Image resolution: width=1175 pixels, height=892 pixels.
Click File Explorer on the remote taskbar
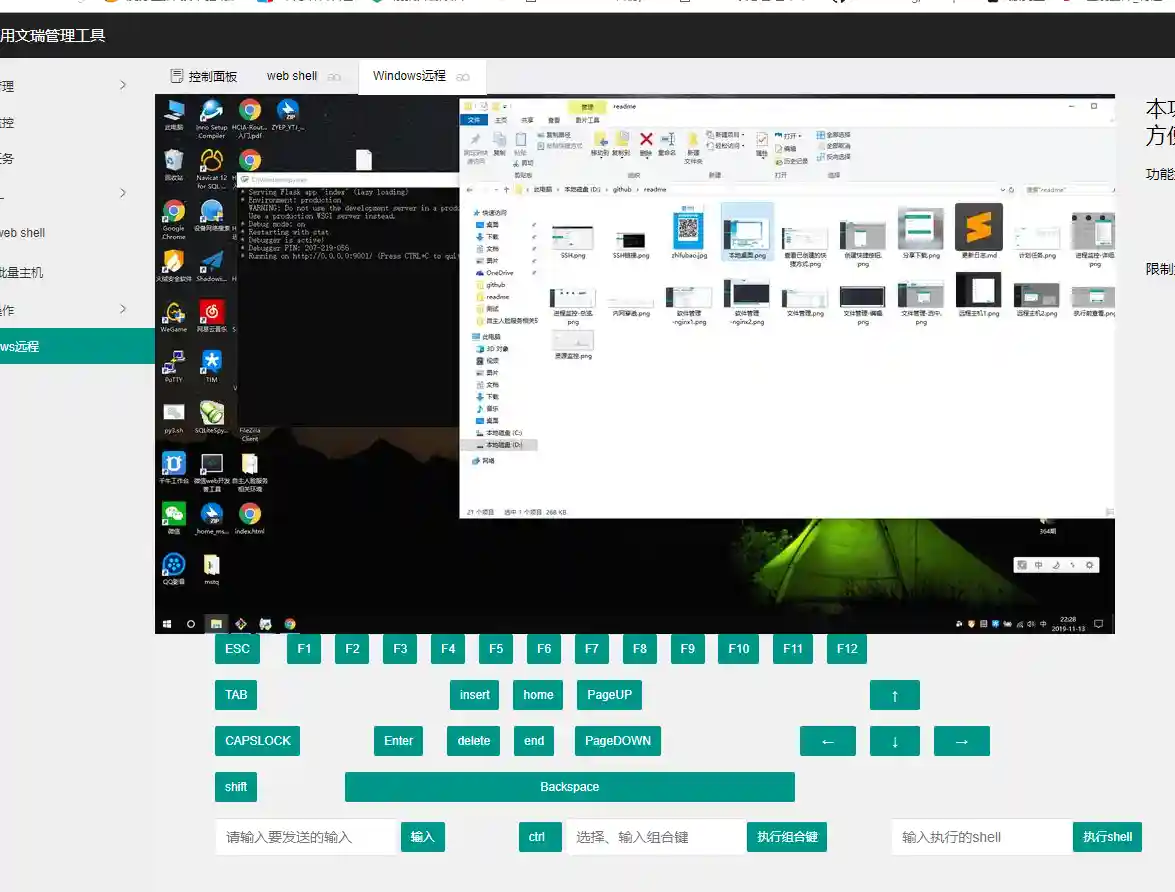point(216,624)
